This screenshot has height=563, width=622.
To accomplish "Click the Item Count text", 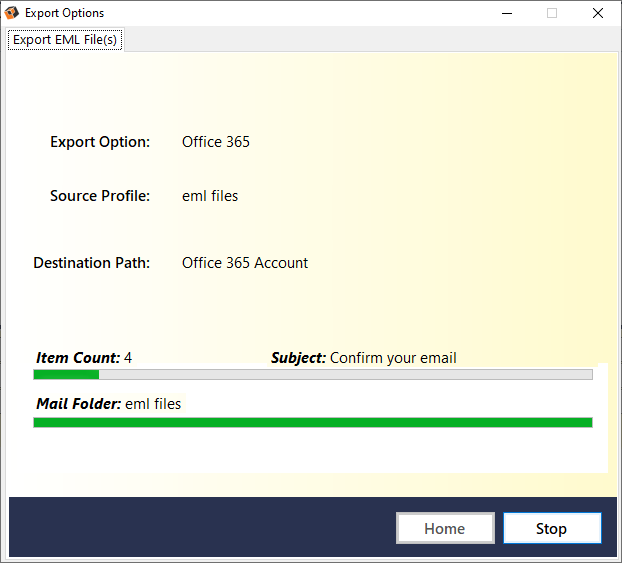I will pos(84,358).
